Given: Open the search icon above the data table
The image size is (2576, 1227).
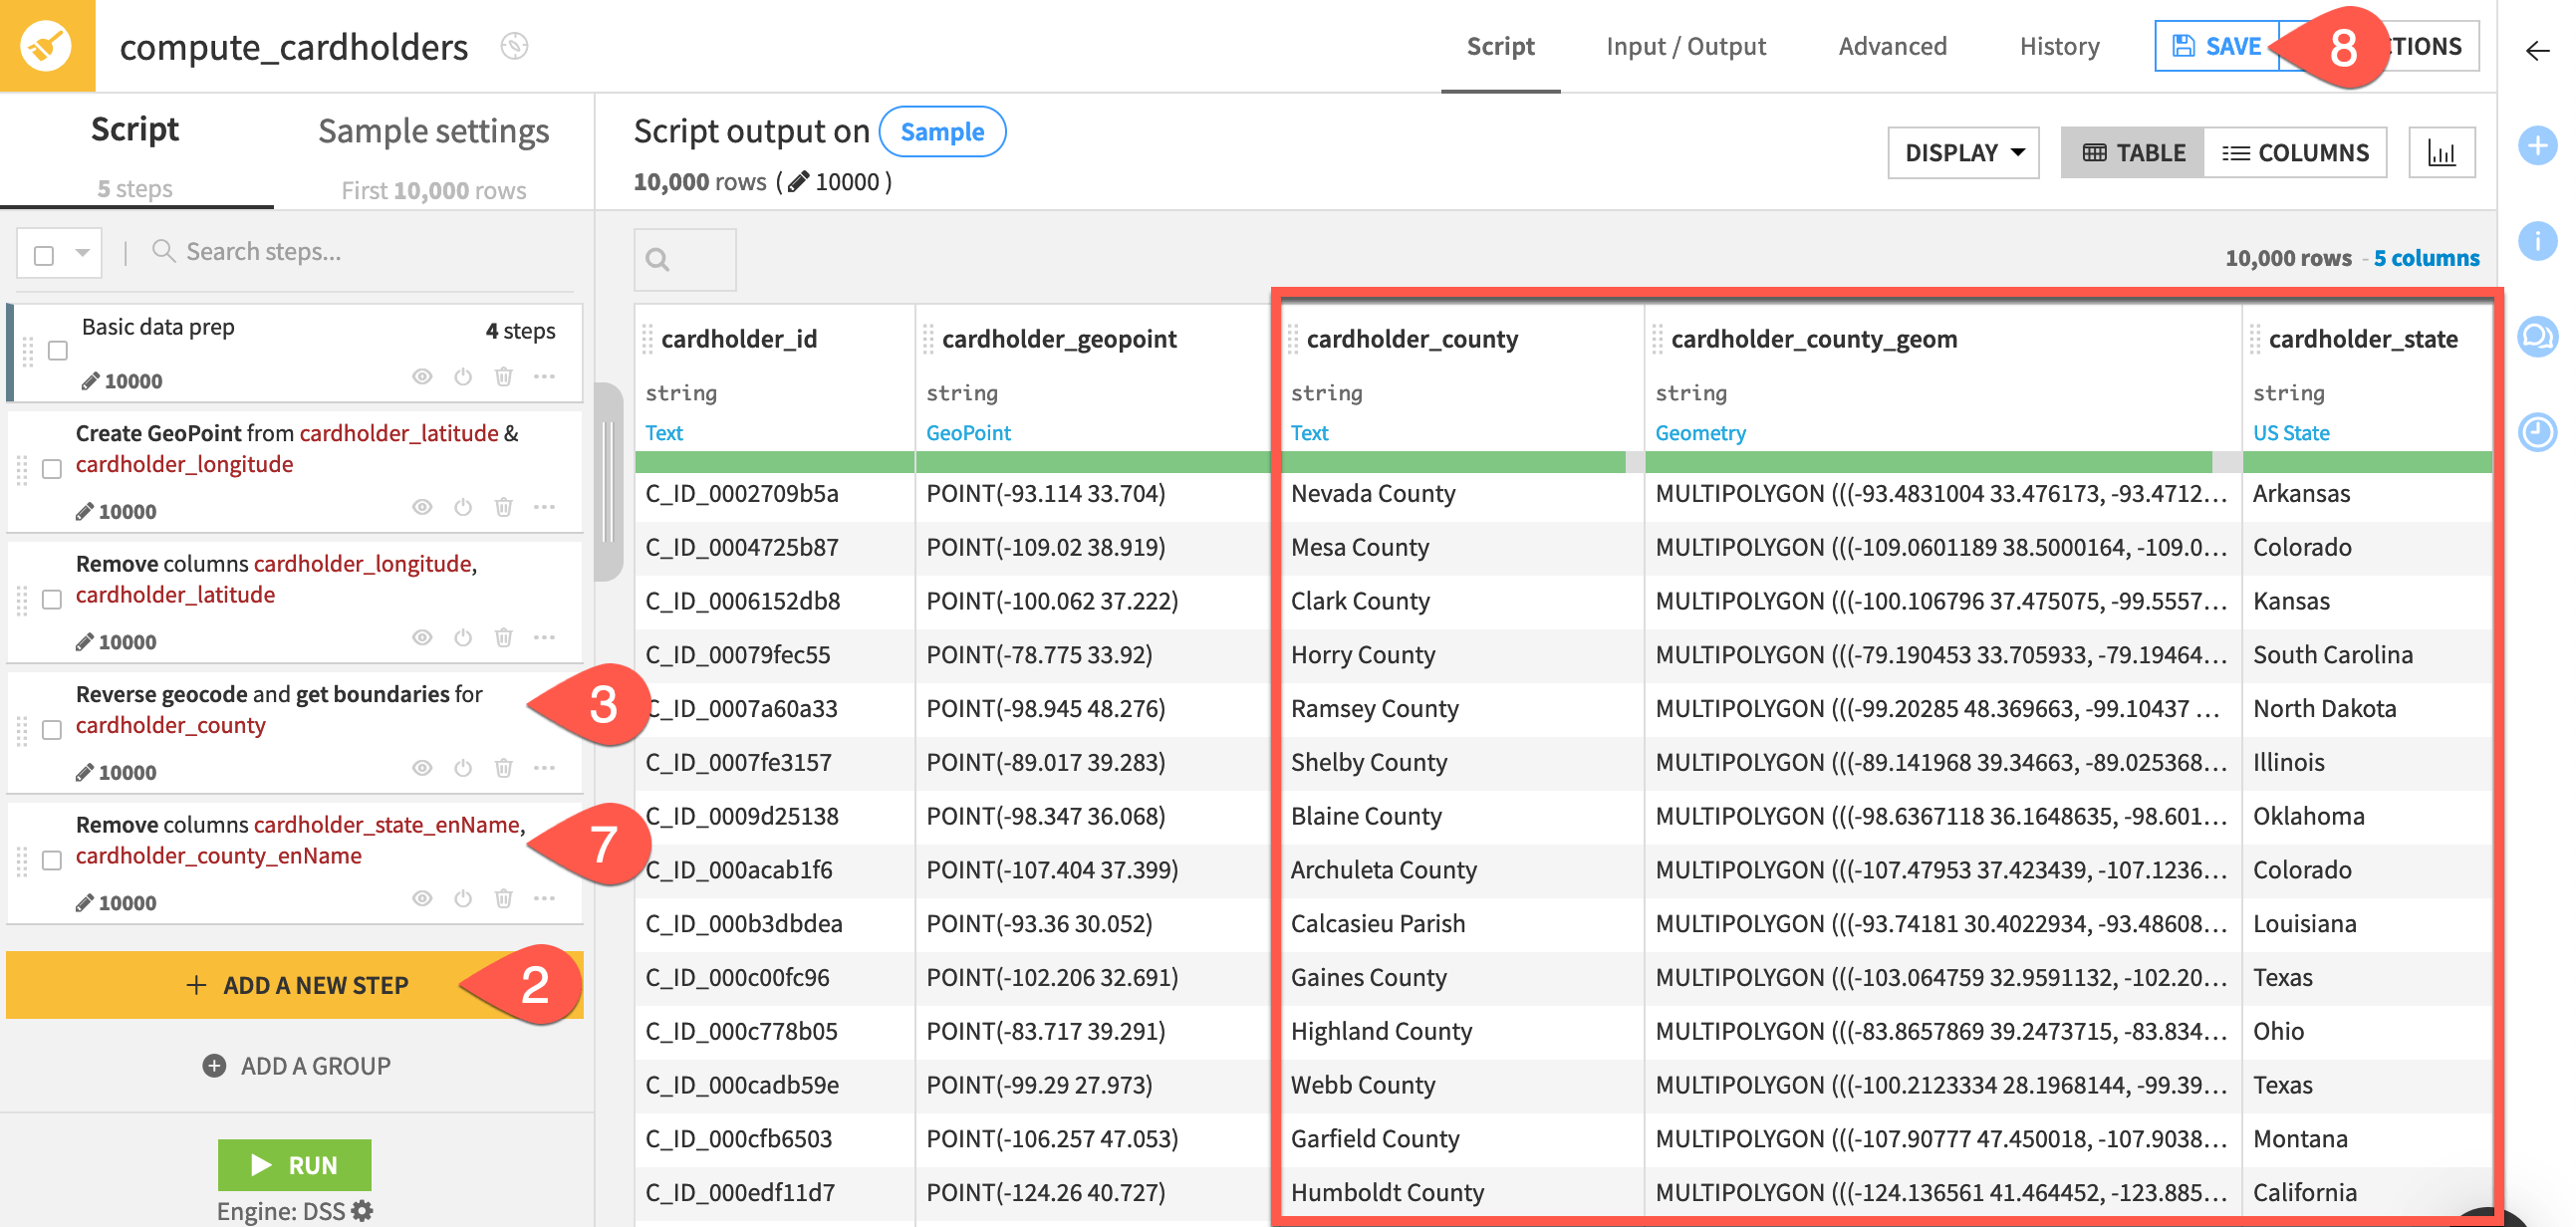Looking at the screenshot, I should pos(658,259).
